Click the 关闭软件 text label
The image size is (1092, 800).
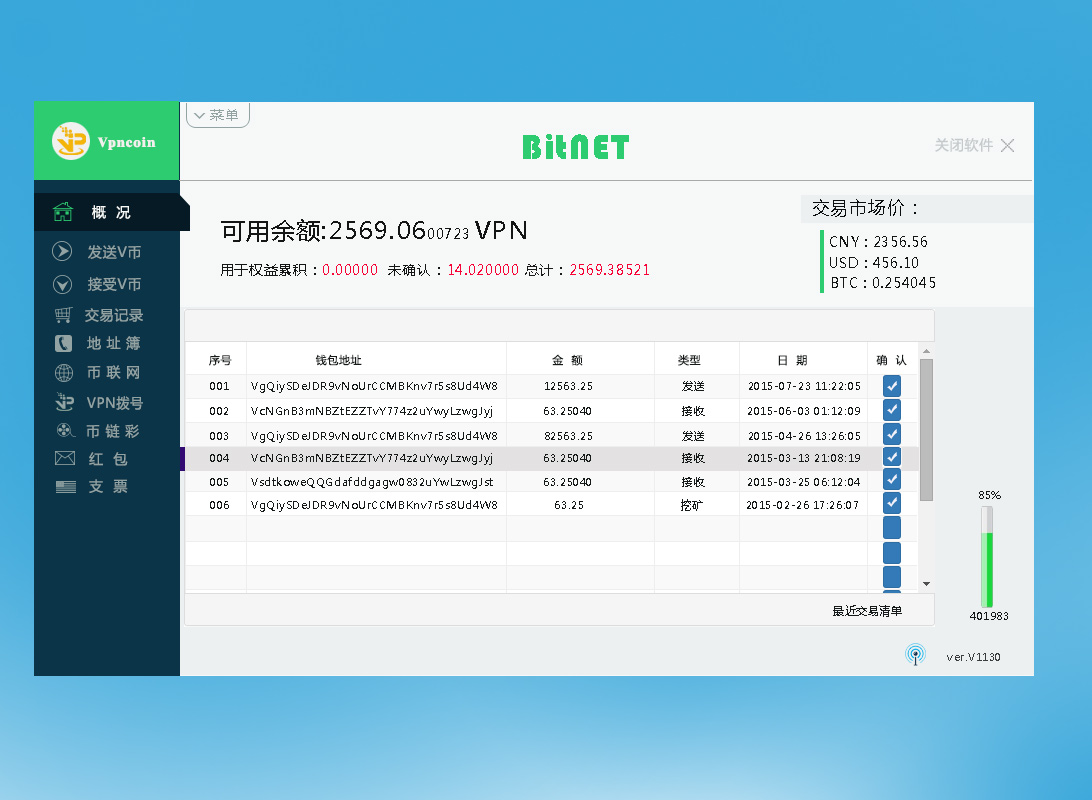tap(963, 145)
